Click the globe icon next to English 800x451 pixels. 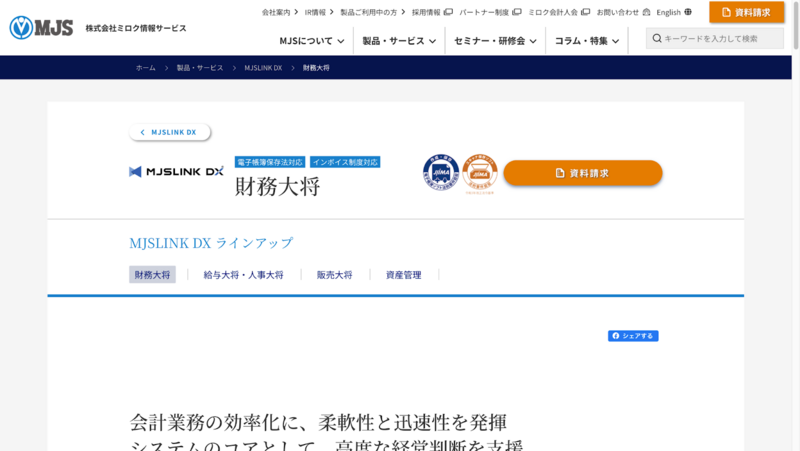688,12
